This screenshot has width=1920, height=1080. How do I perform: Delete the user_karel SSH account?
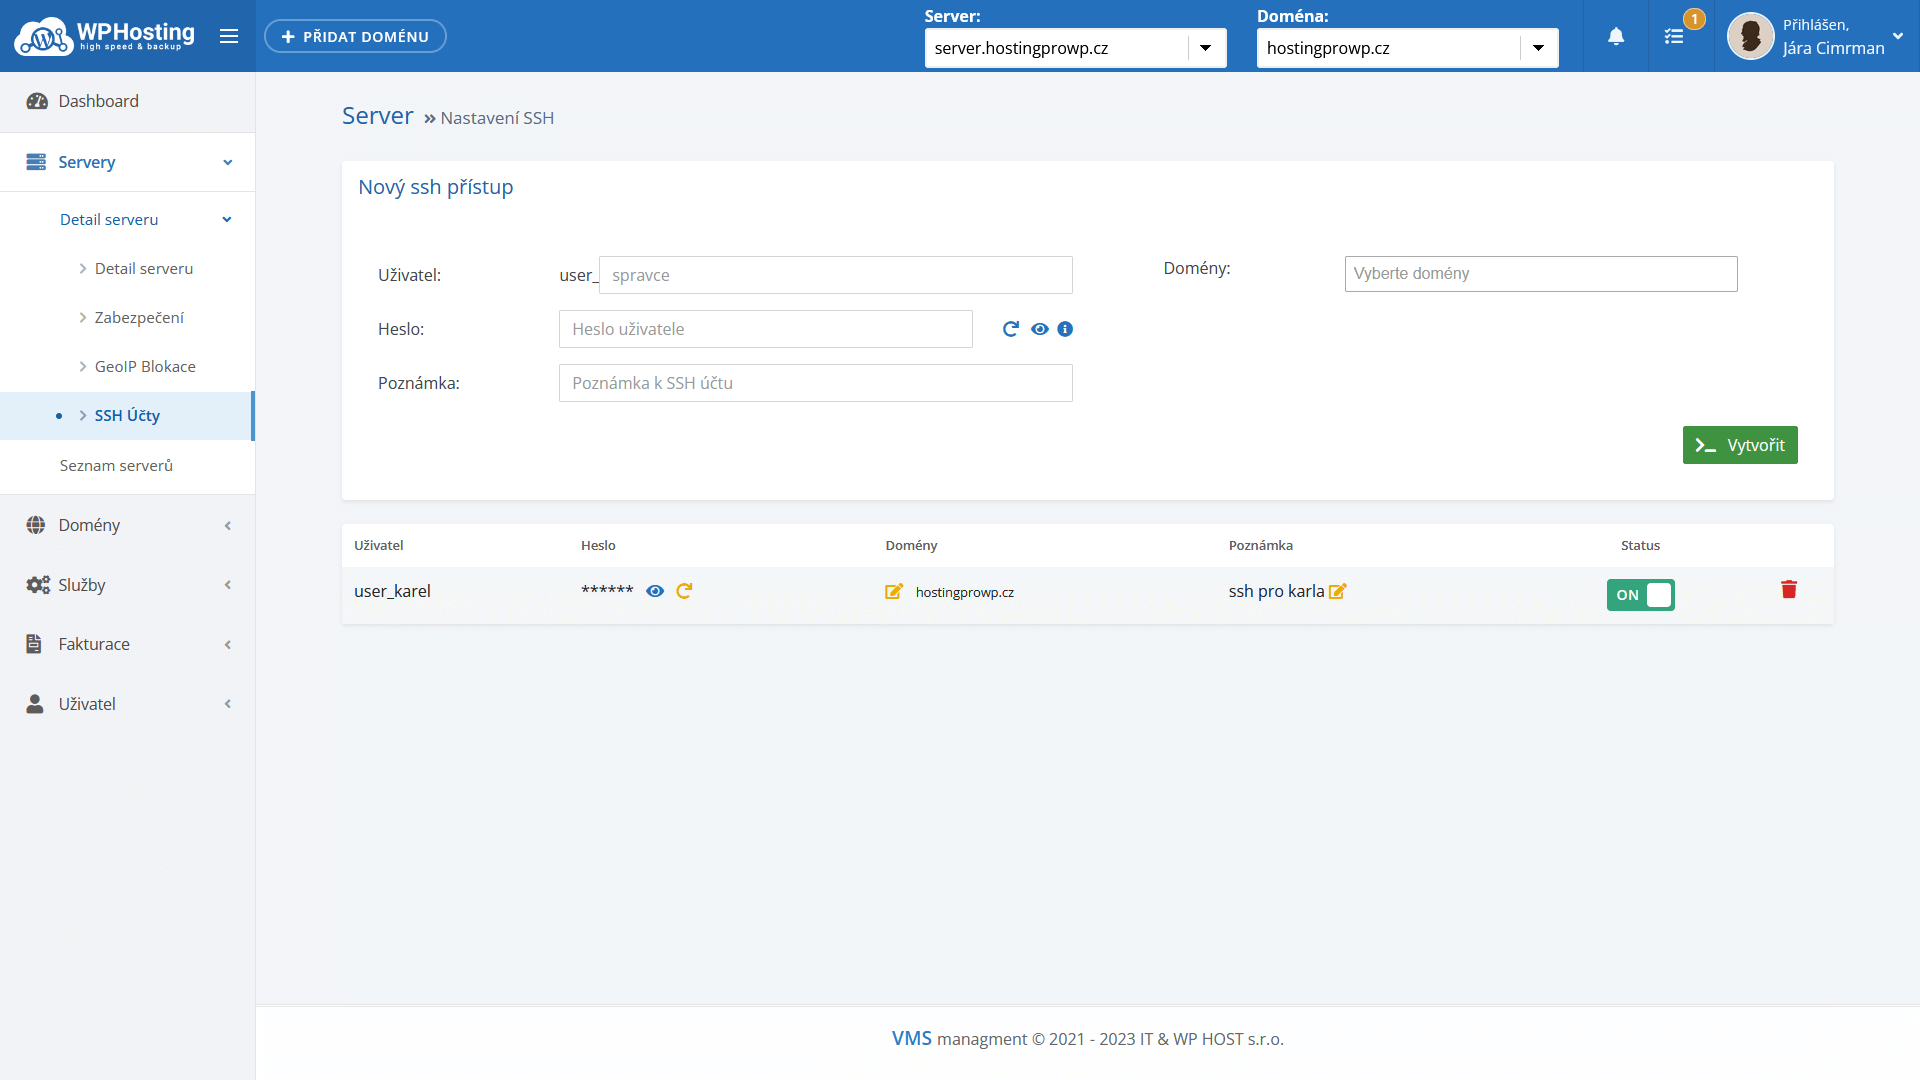[1789, 590]
